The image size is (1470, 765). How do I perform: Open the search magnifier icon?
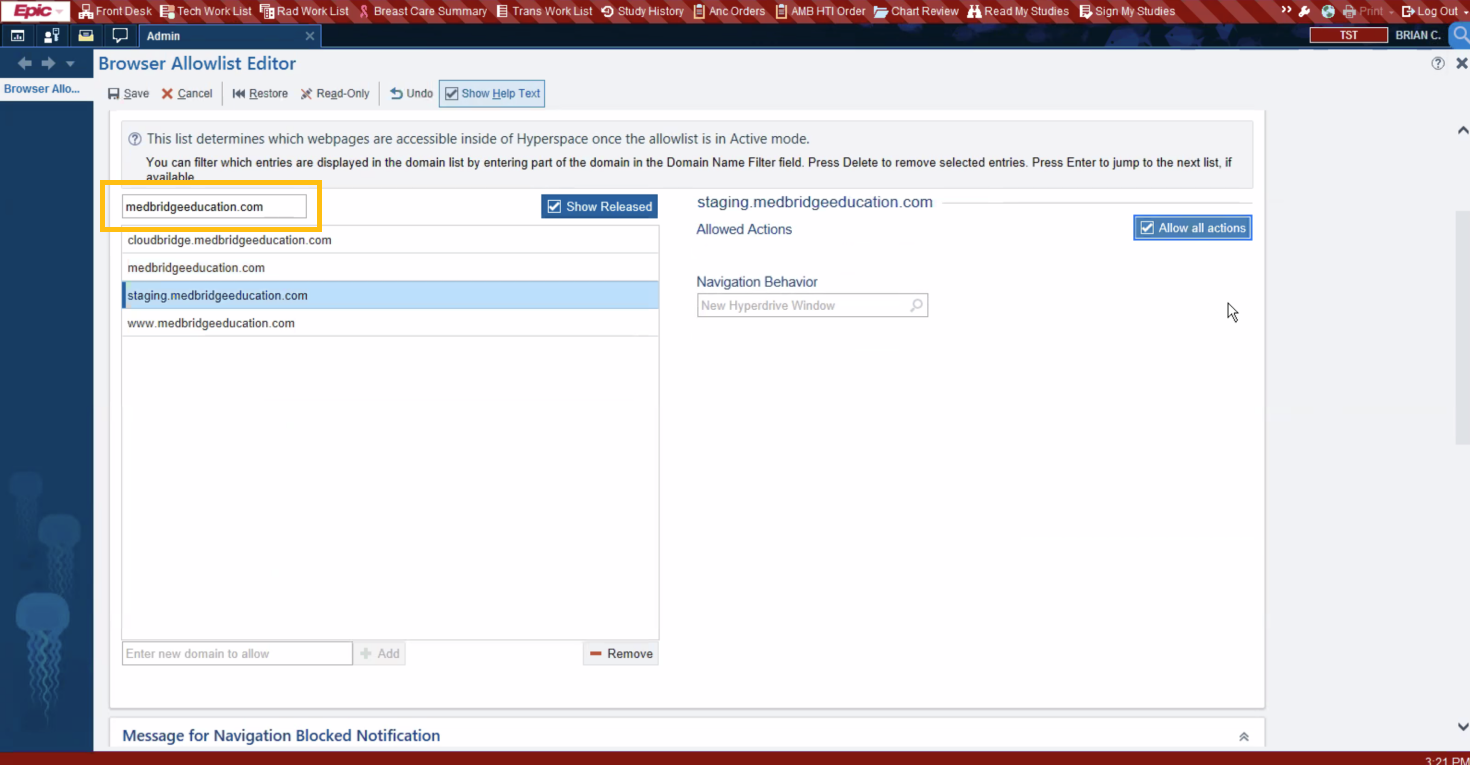pos(1459,35)
